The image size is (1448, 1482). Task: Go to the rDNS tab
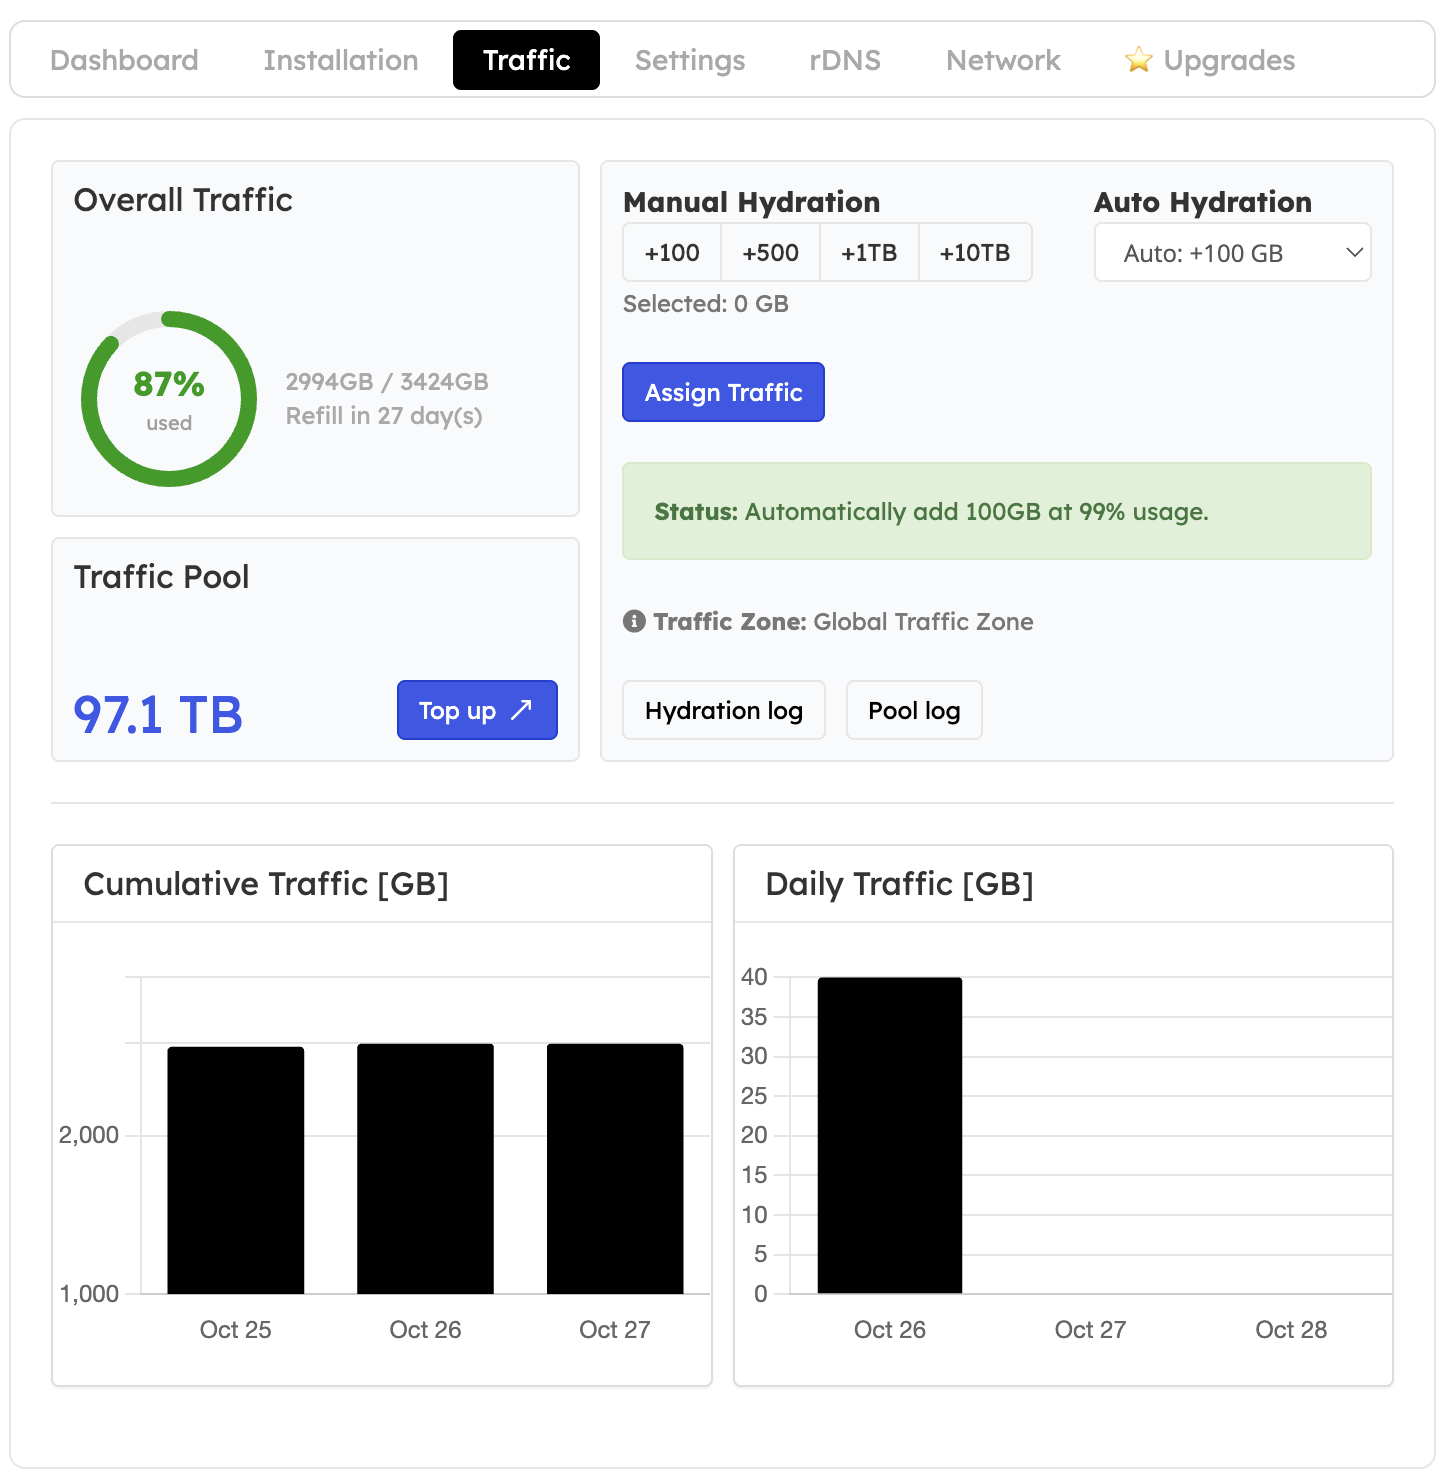pyautogui.click(x=844, y=60)
